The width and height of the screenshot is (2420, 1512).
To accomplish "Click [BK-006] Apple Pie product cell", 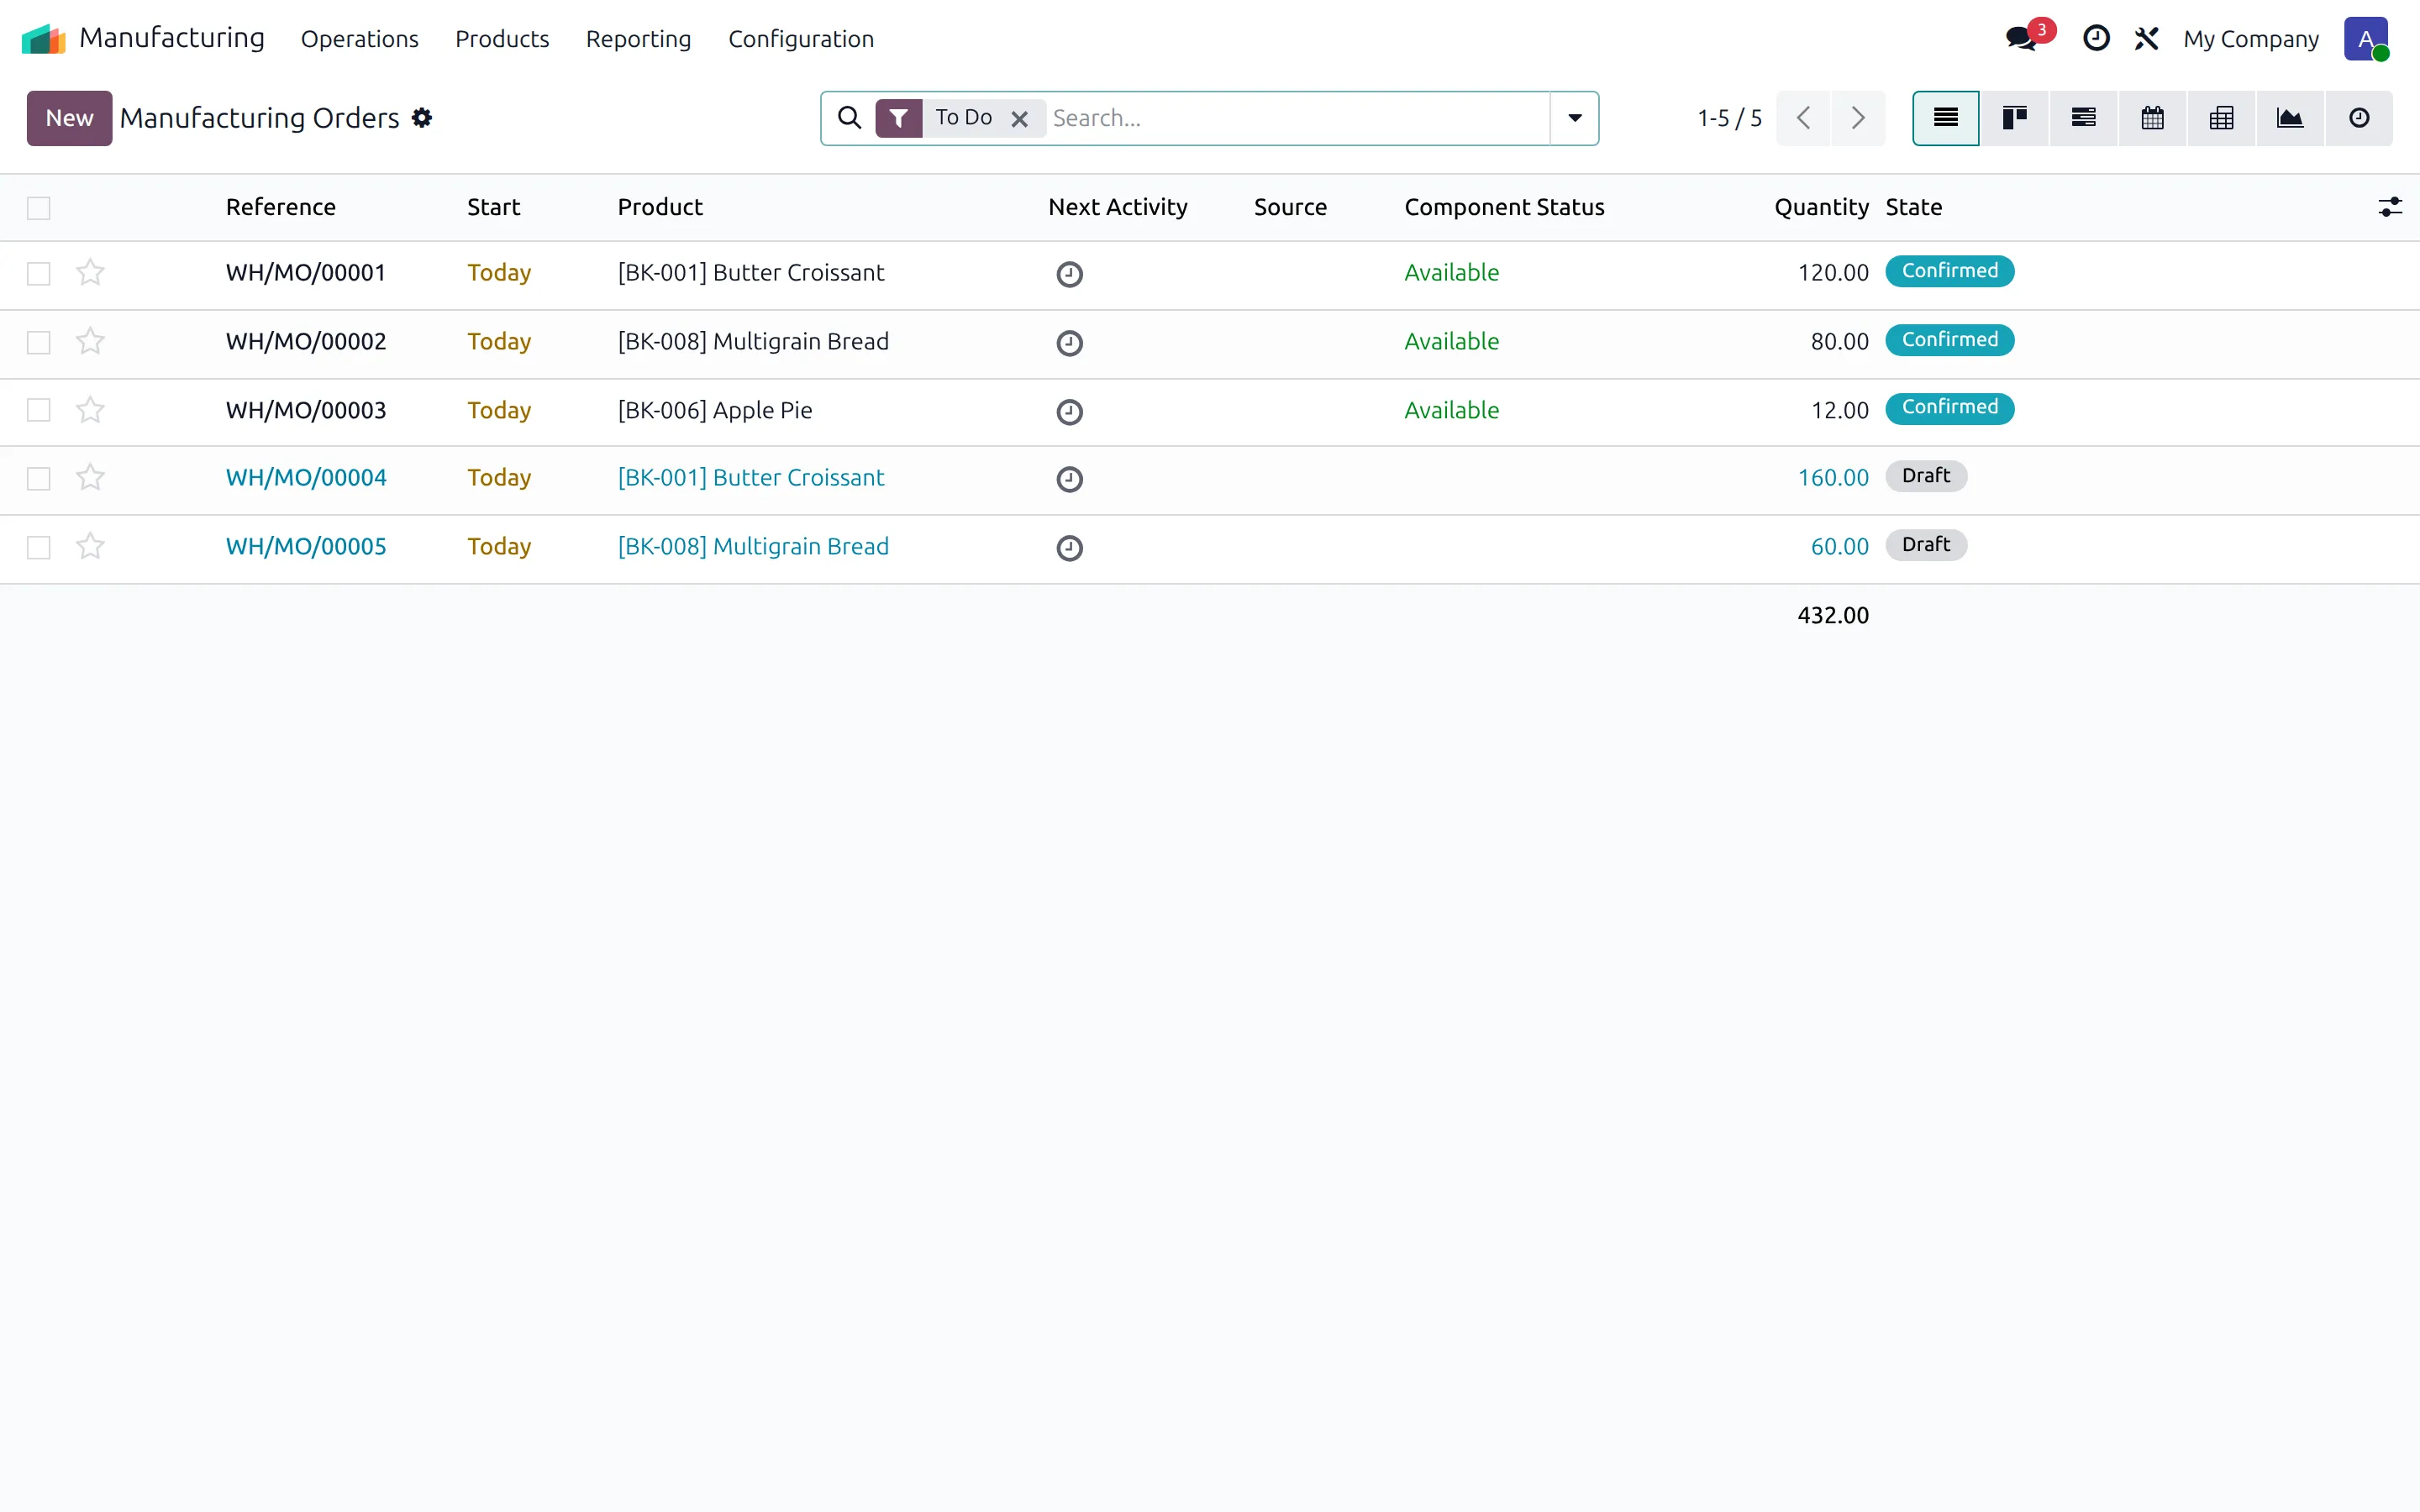I will 715,410.
